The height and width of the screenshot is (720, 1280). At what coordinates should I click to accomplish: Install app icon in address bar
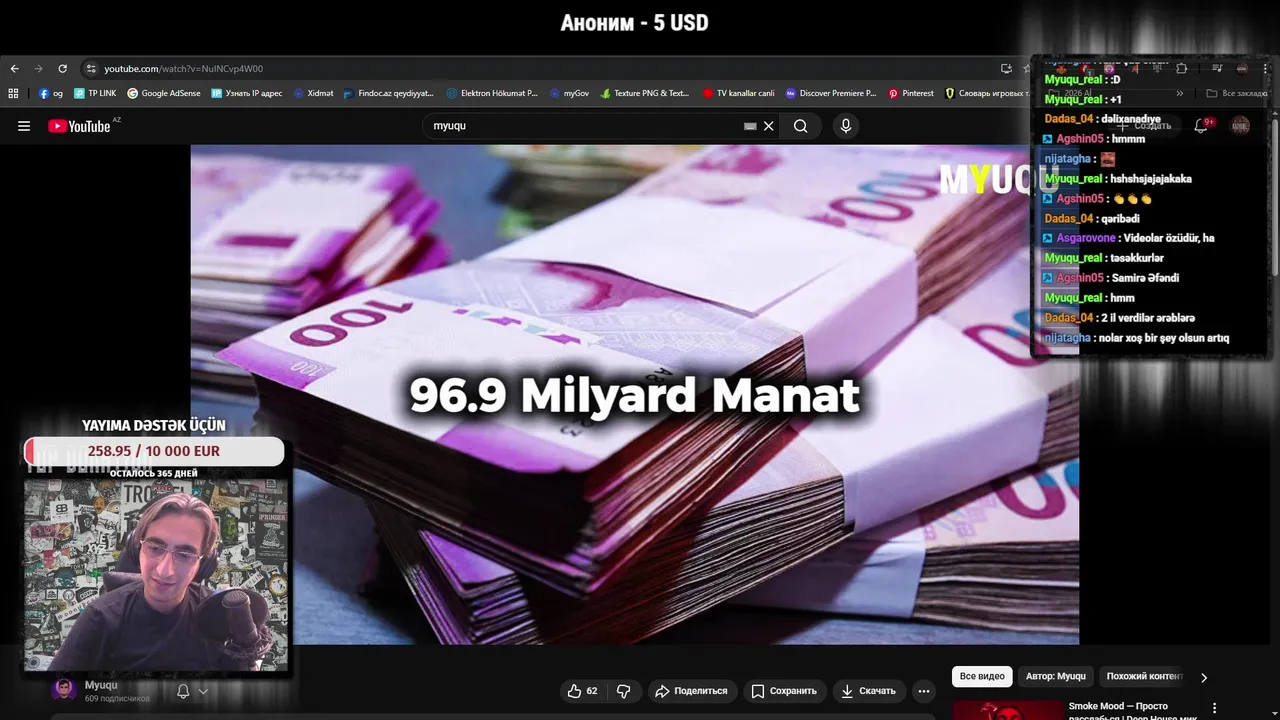[x=1006, y=69]
